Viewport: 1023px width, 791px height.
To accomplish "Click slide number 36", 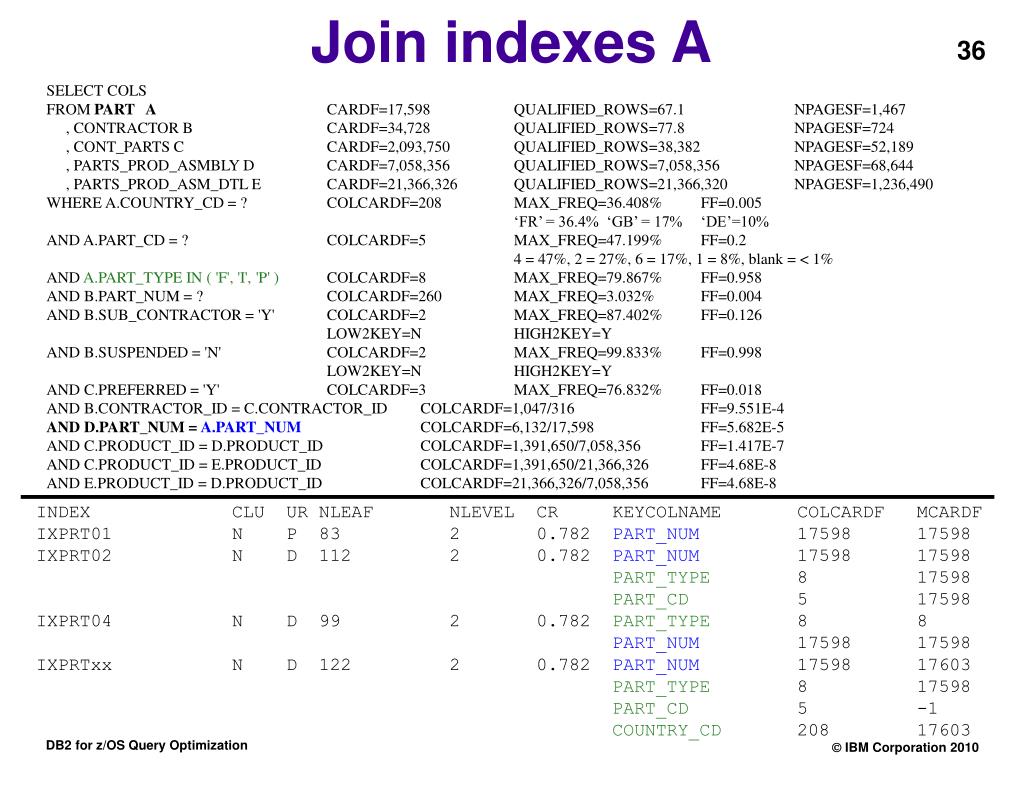I will 971,51.
